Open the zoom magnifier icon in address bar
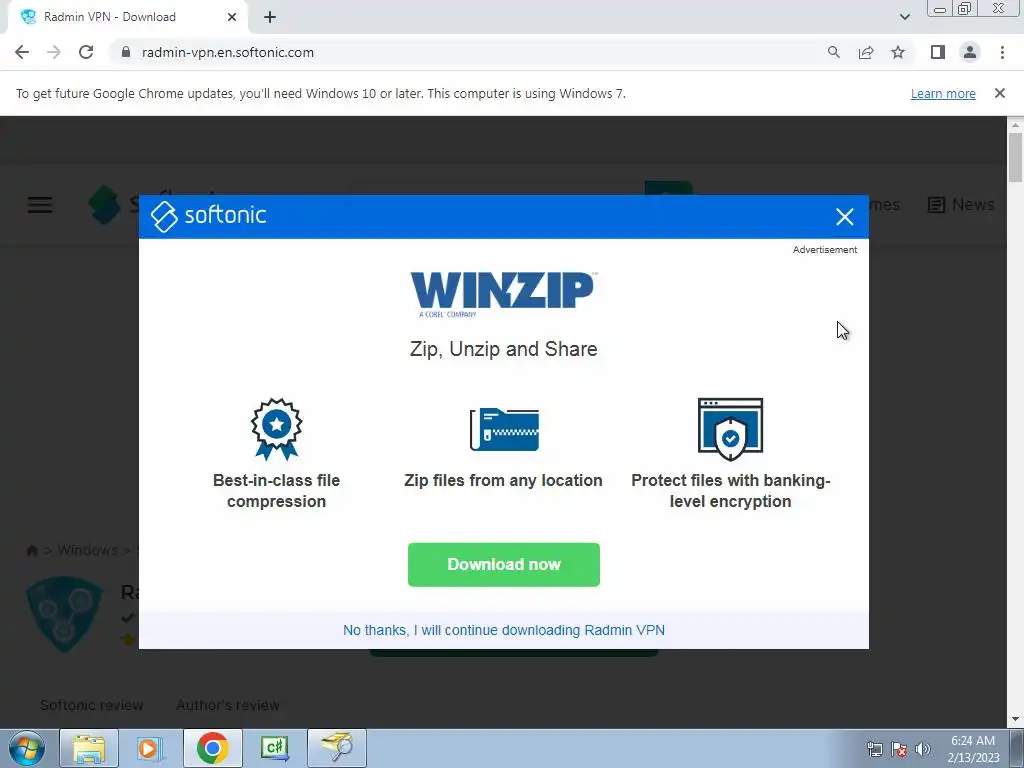 click(x=833, y=52)
